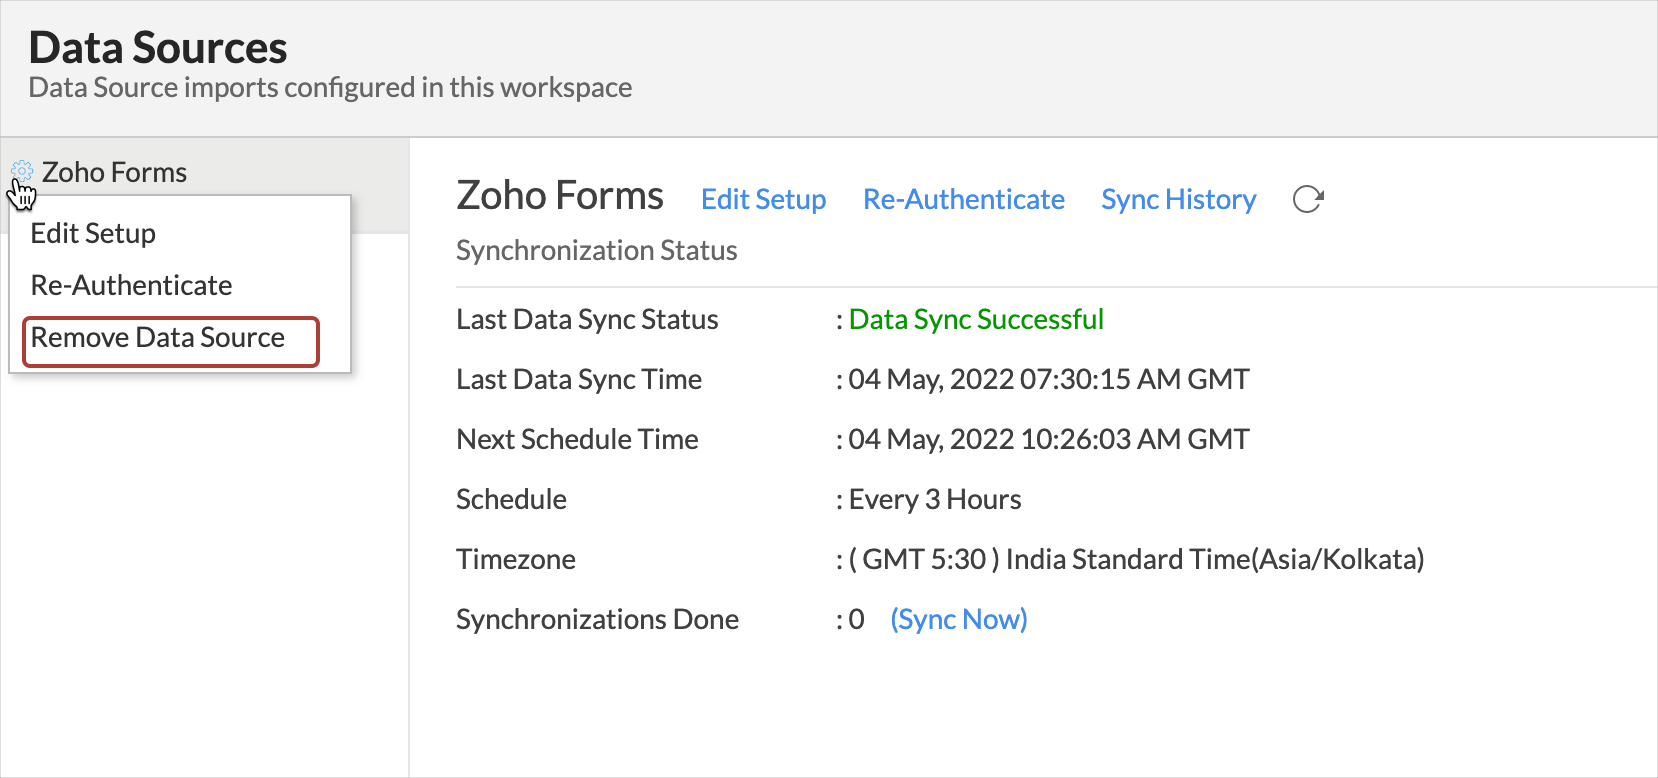1658x778 pixels.
Task: Click the refresh icon next to Sync History
Action: tap(1308, 199)
